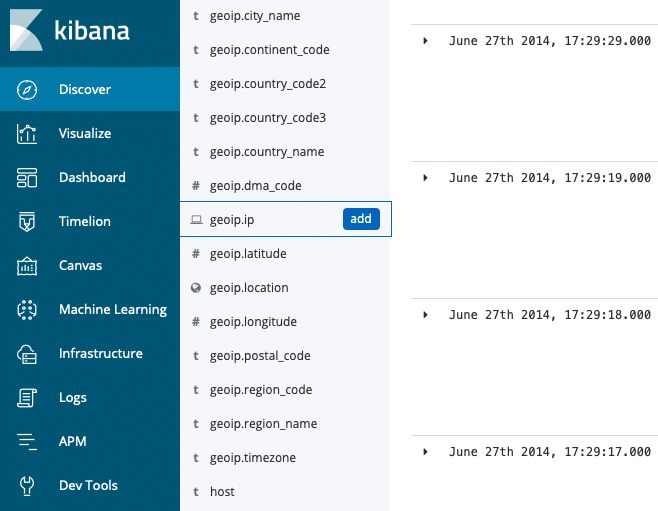Click the Canvas easel icon
The height and width of the screenshot is (511, 658).
[x=28, y=266]
